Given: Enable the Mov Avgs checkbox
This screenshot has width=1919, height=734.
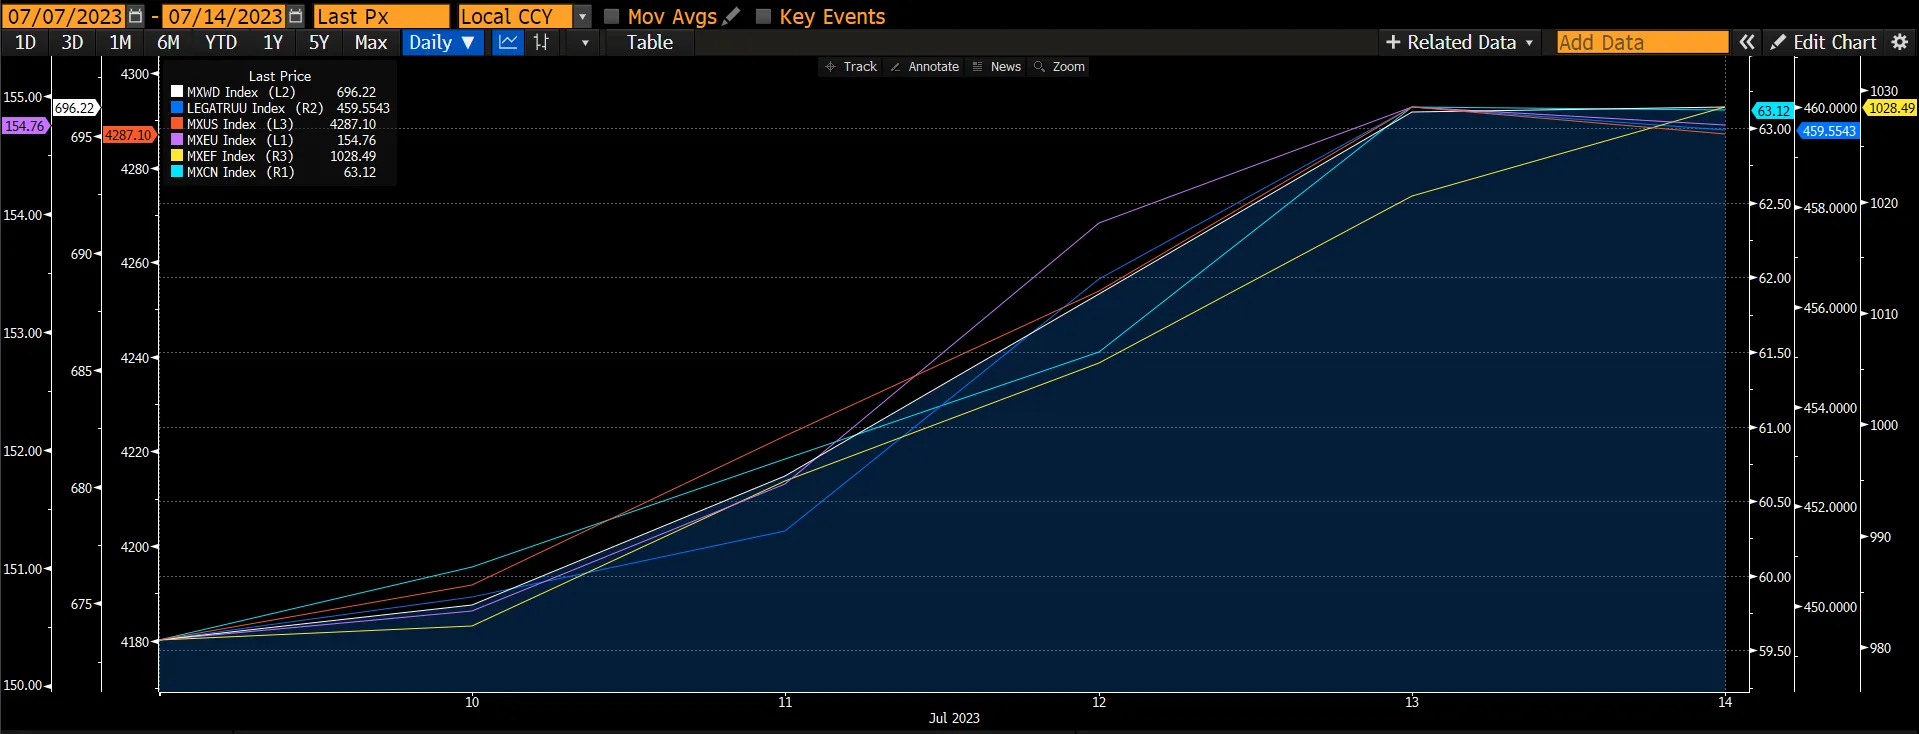Looking at the screenshot, I should point(612,16).
